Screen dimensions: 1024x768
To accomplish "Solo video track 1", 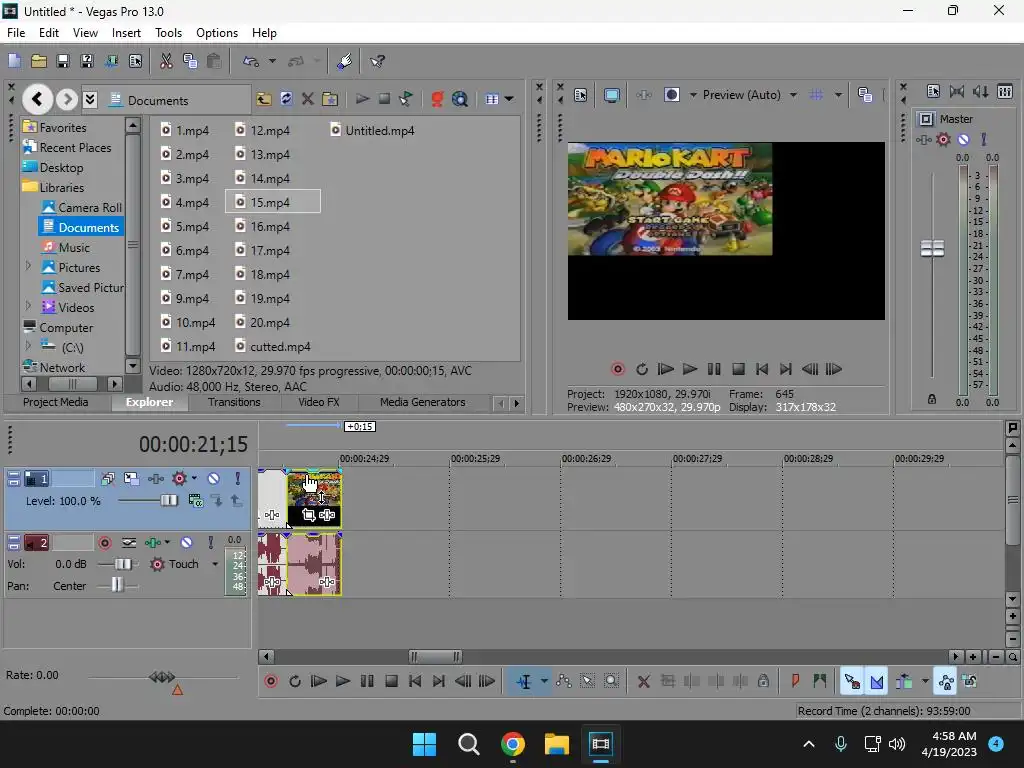I will pos(238,479).
